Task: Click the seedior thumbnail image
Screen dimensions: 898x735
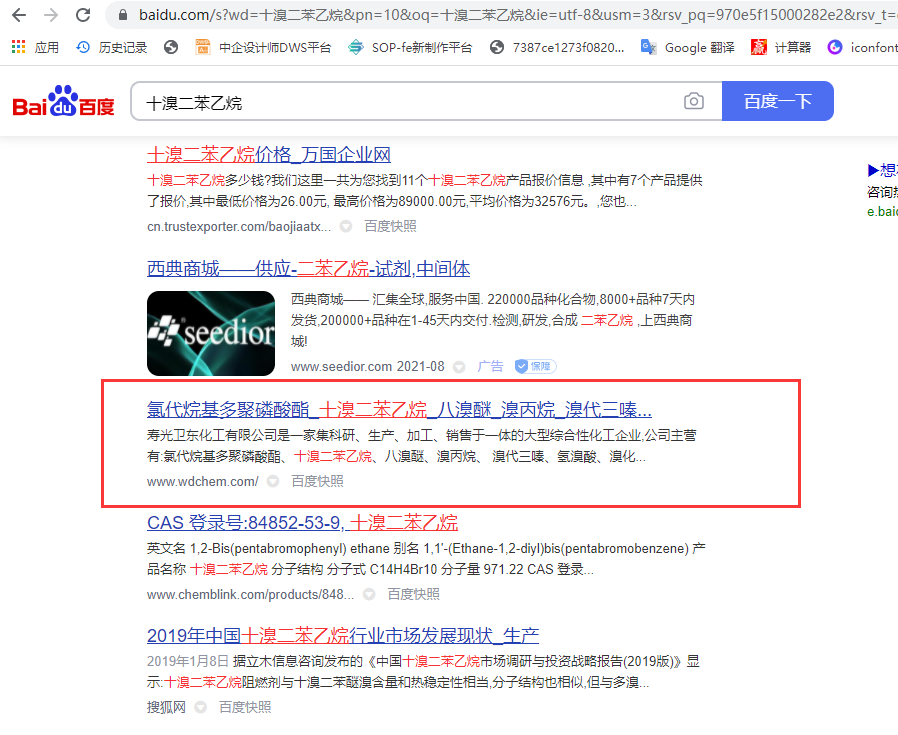Action: pyautogui.click(x=211, y=333)
